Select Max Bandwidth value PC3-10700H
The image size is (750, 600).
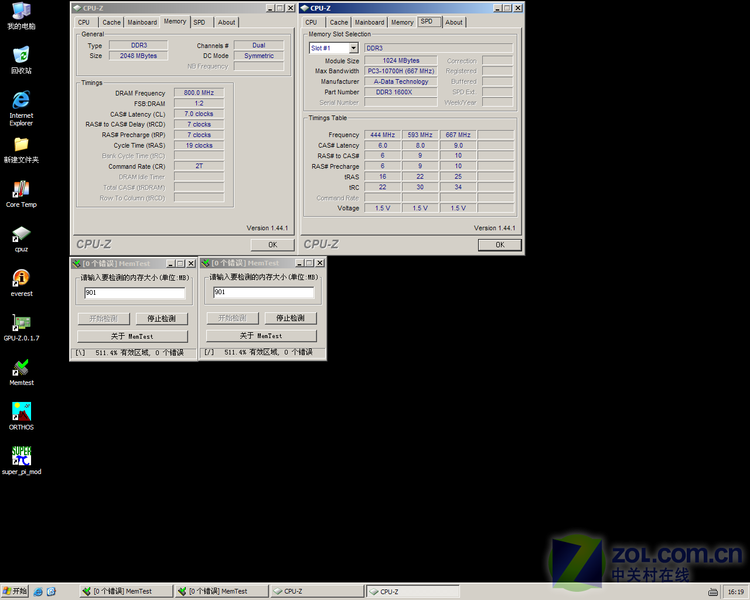coord(401,71)
